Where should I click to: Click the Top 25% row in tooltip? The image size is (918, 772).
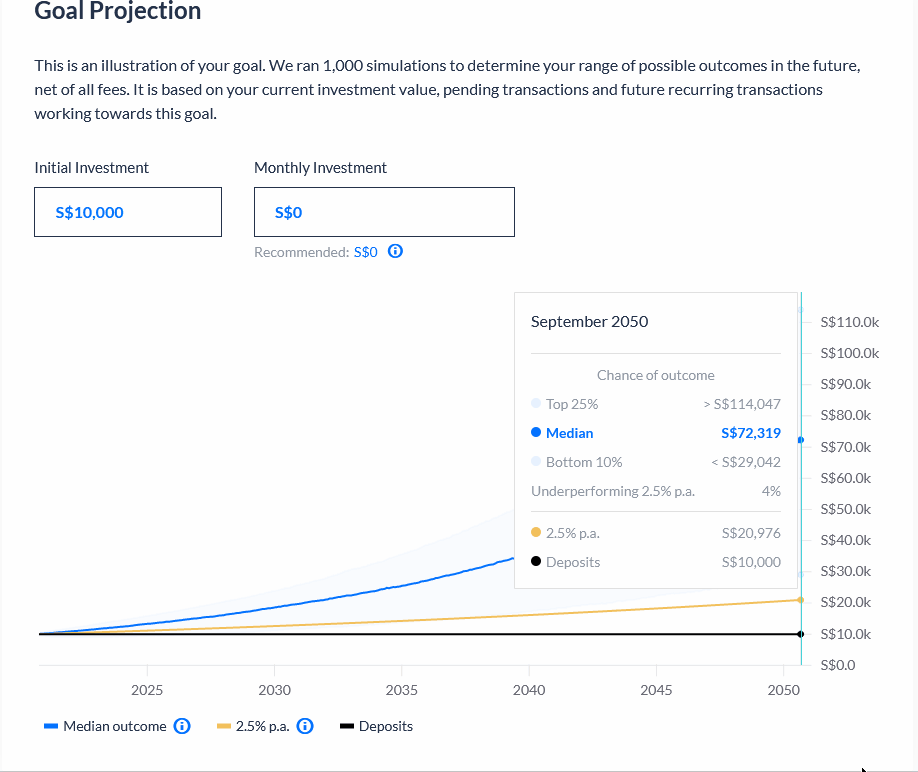(655, 404)
